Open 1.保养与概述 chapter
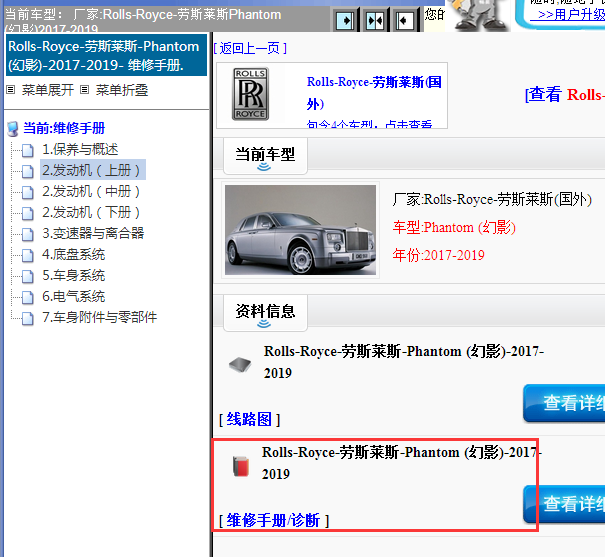The height and width of the screenshot is (557, 605). point(80,149)
